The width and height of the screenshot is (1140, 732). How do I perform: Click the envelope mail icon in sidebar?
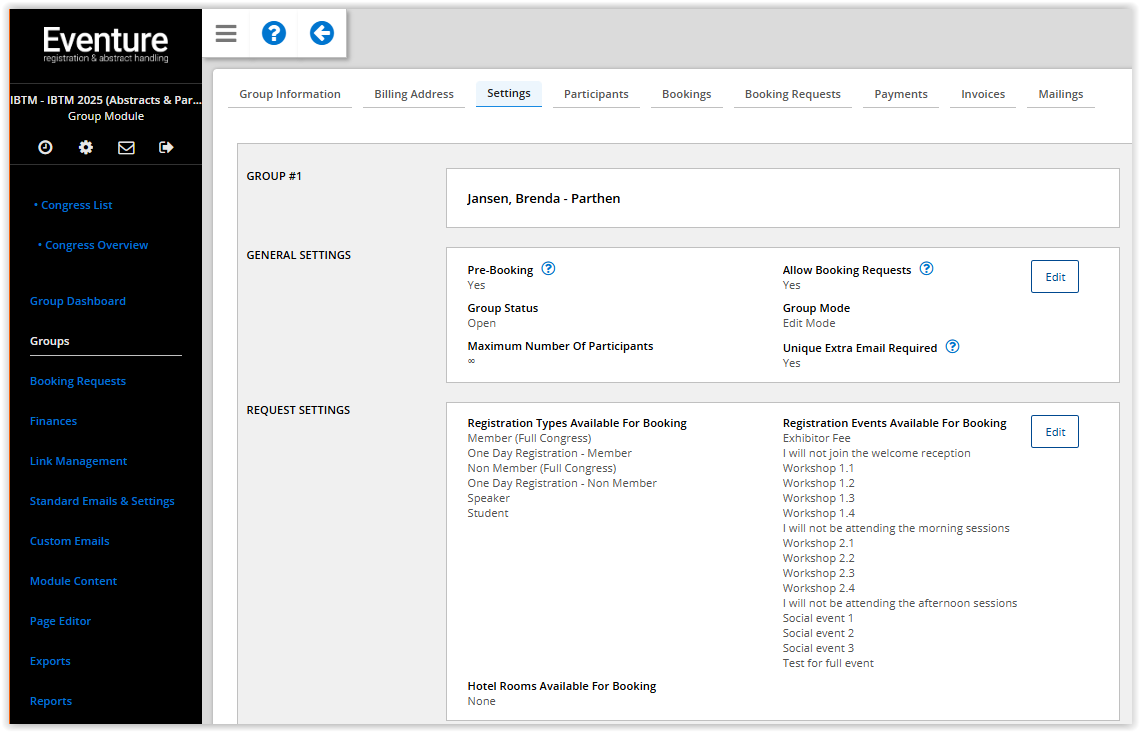[126, 147]
